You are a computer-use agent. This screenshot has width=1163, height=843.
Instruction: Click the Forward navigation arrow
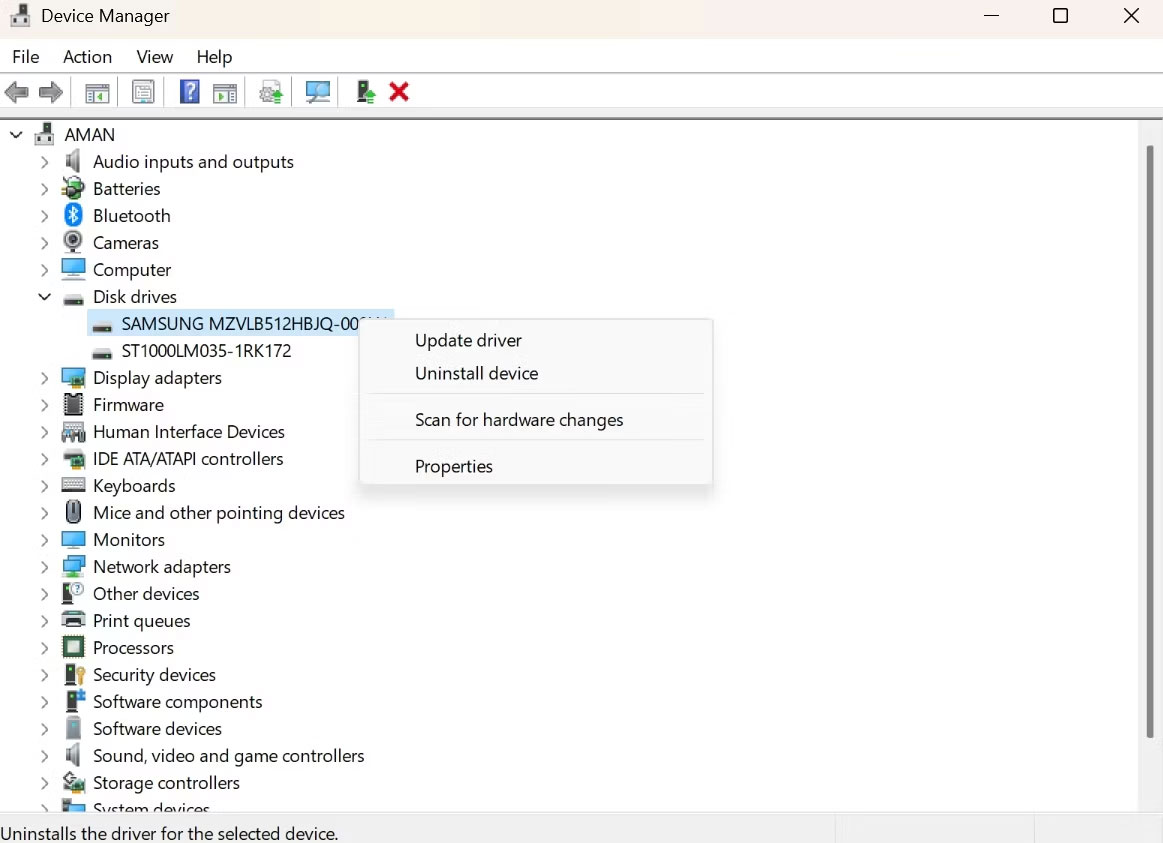click(50, 91)
